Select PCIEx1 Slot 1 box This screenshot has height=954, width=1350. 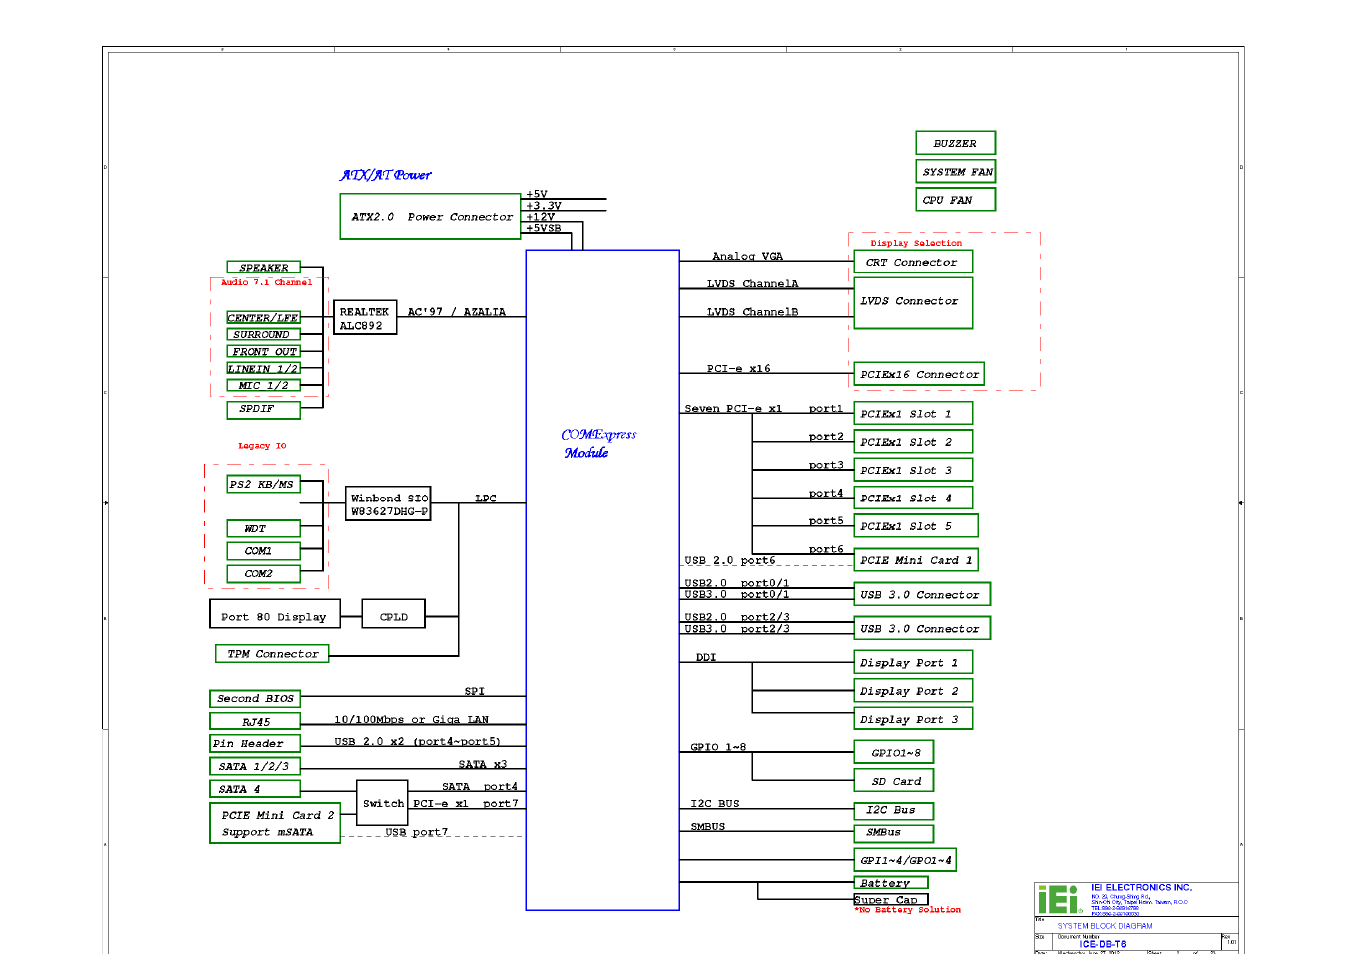pyautogui.click(x=913, y=413)
